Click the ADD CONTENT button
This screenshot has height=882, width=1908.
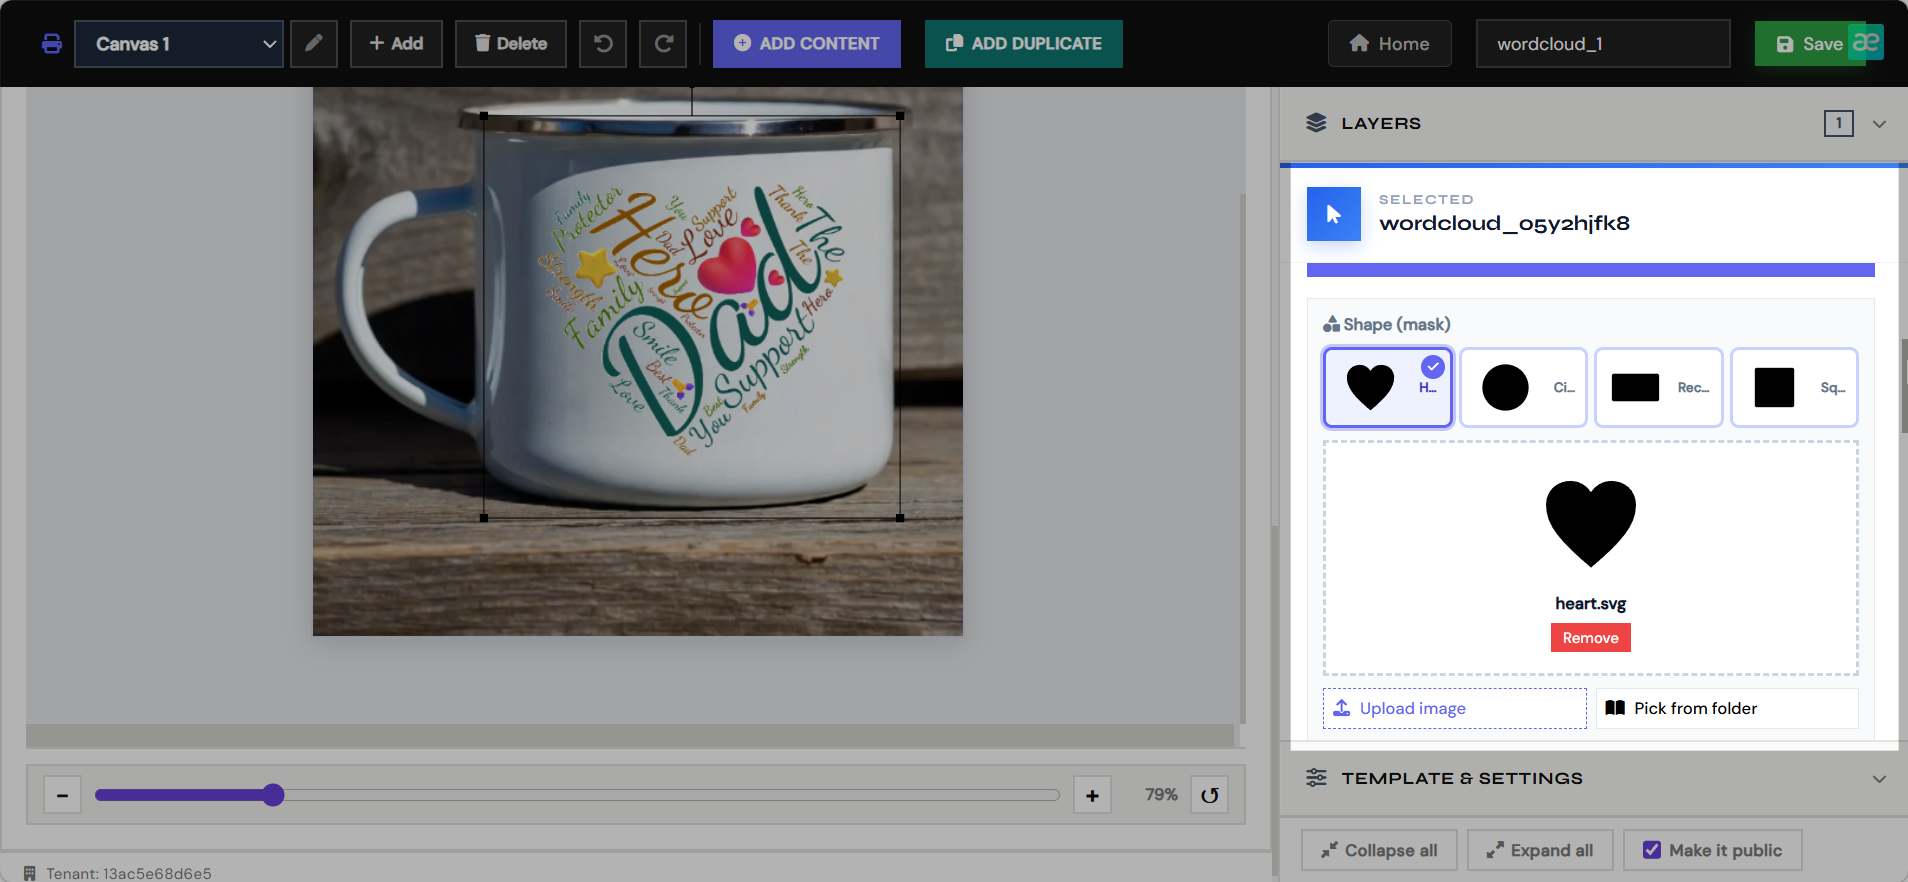click(807, 44)
